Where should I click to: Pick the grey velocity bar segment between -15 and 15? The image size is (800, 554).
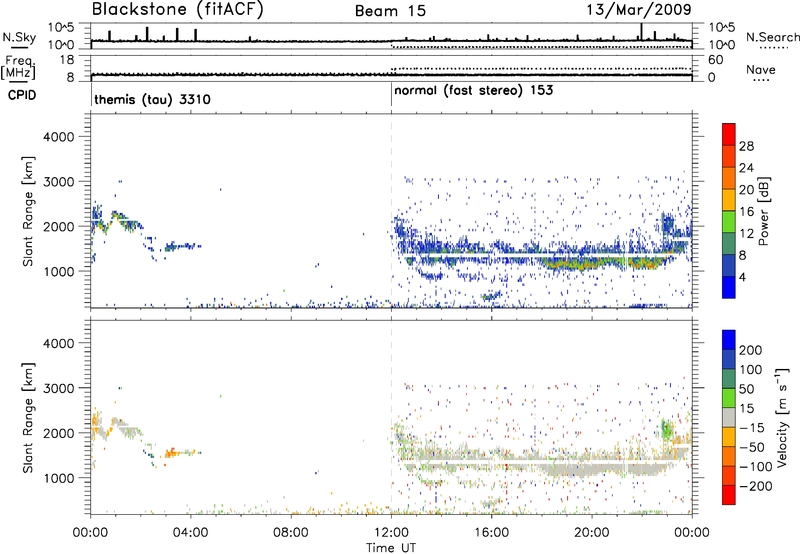click(729, 417)
